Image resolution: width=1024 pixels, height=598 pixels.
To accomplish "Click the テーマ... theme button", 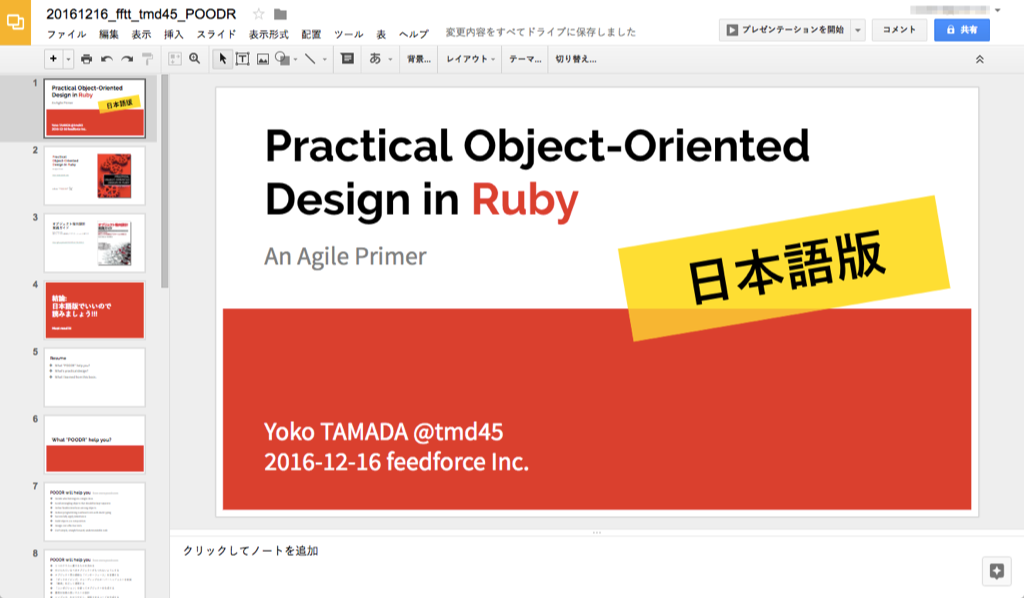I will click(525, 59).
